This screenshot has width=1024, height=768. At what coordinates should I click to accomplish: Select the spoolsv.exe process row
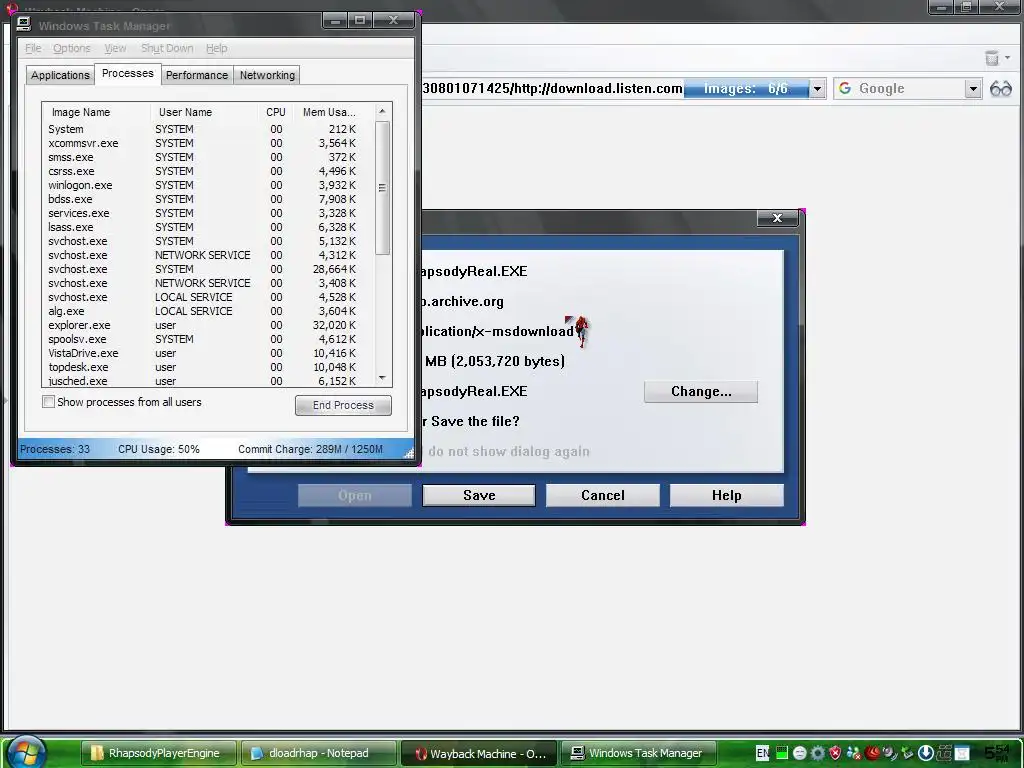click(208, 339)
